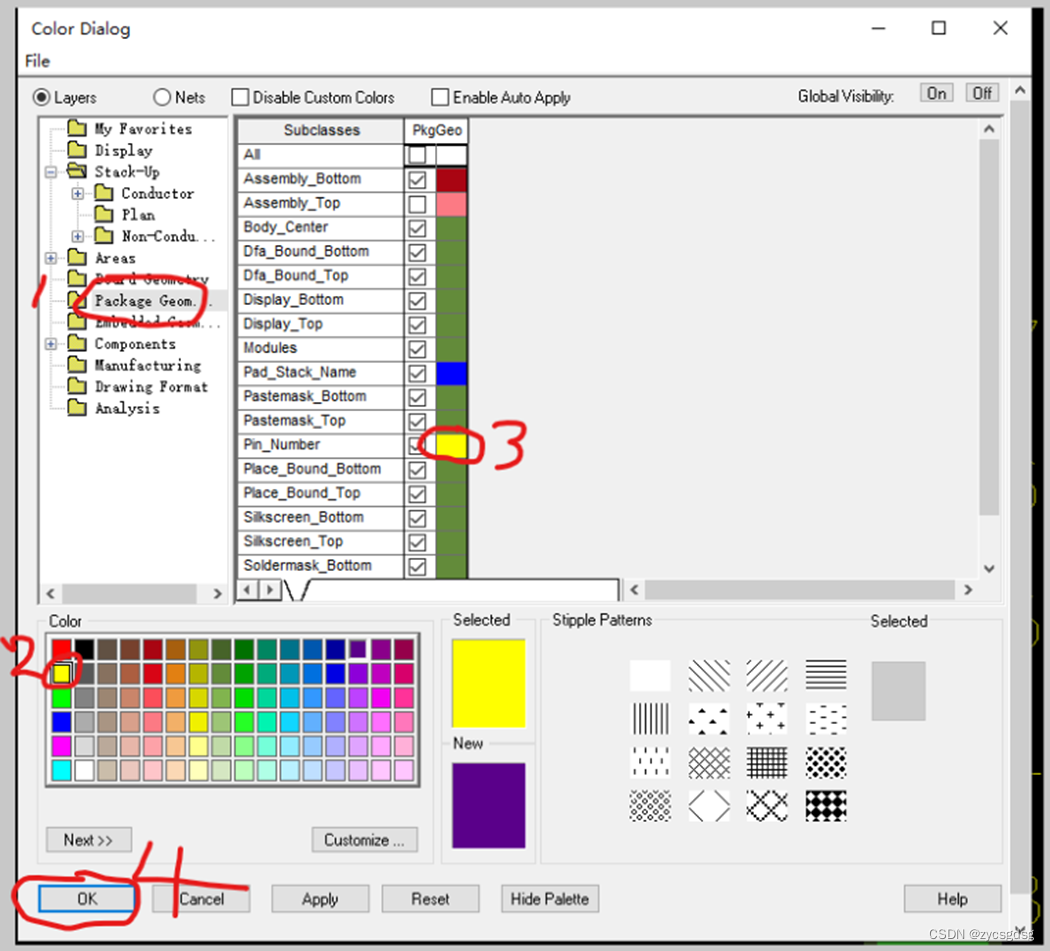Screen dimensions: 1050x951
Task: Check the Assembly_Top visibility checkbox
Action: click(417, 204)
